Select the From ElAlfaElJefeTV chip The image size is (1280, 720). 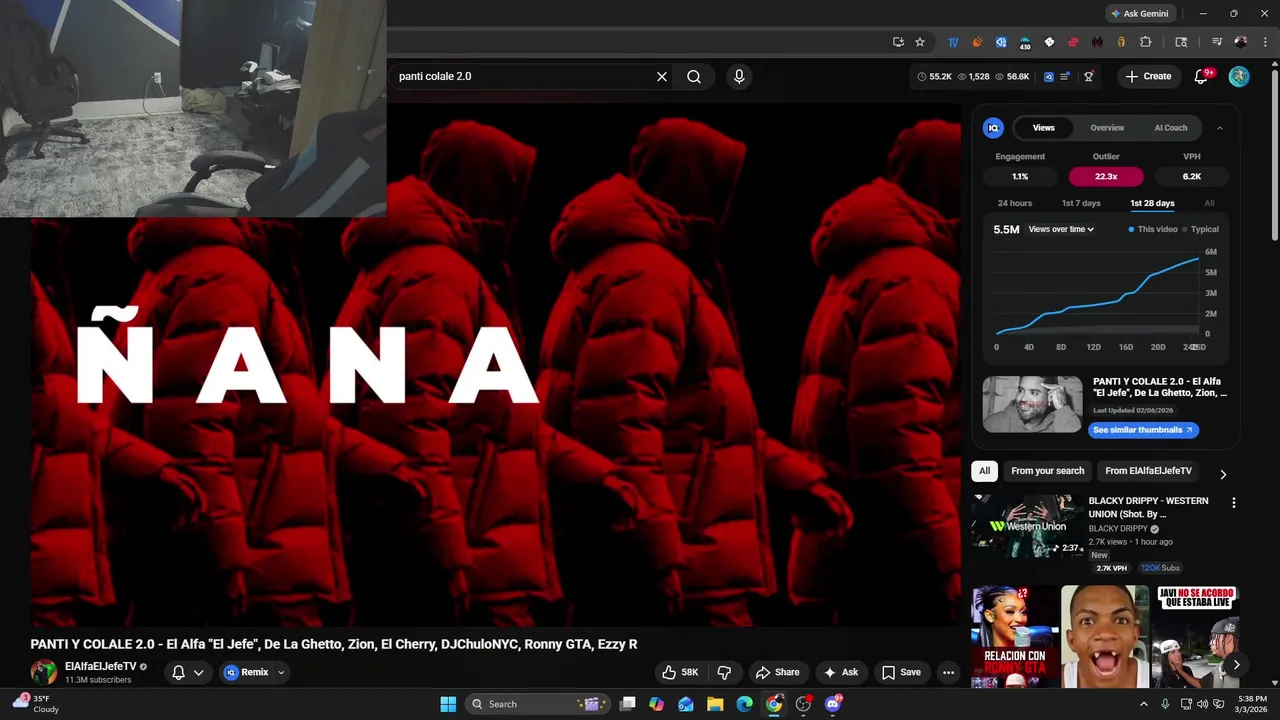(x=1148, y=471)
